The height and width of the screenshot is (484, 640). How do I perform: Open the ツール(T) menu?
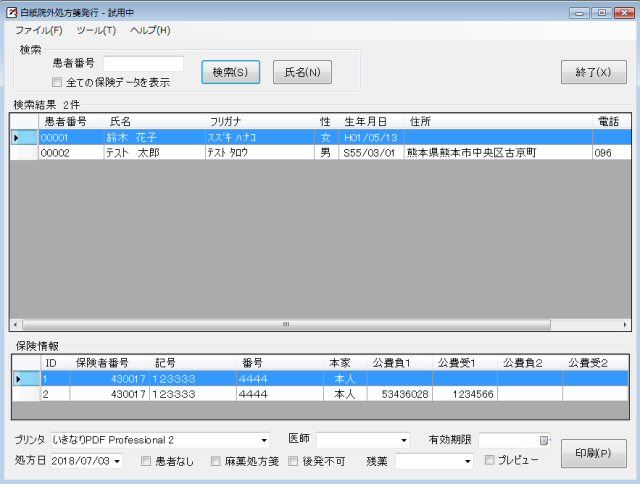tap(96, 30)
